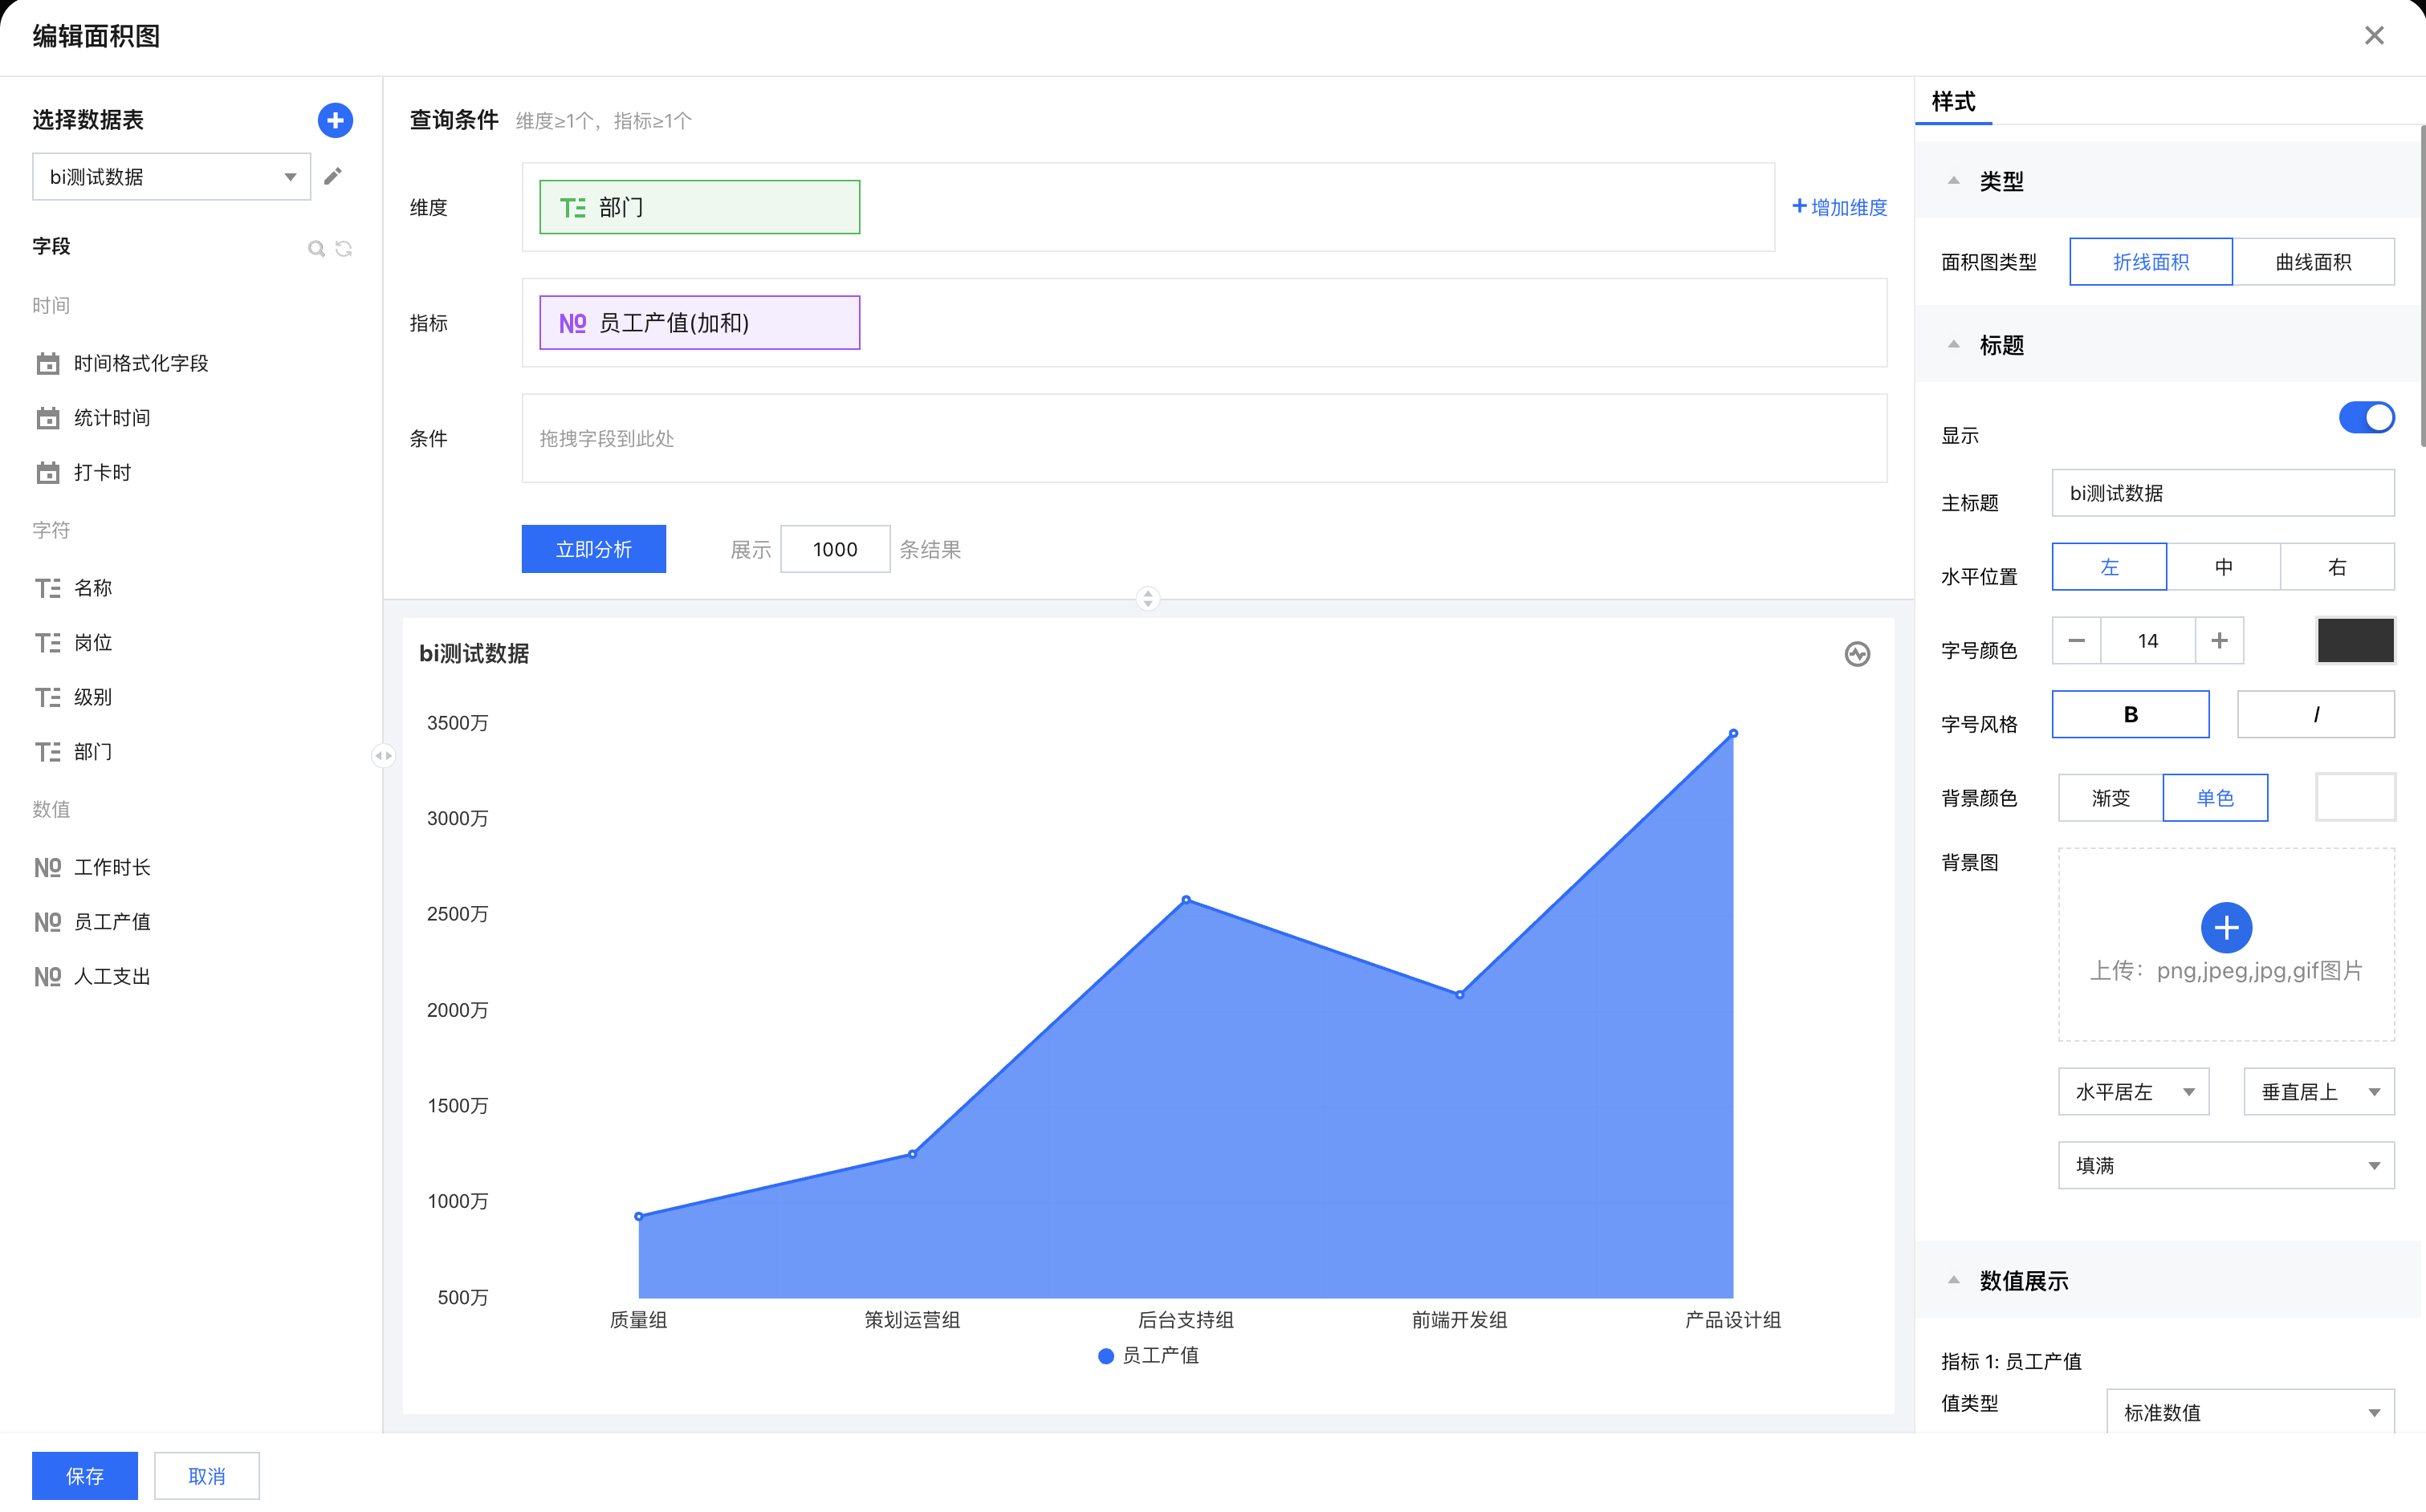Viewport: 2426px width, 1512px height.
Task: Toggle the title display switch
Action: pyautogui.click(x=2366, y=418)
